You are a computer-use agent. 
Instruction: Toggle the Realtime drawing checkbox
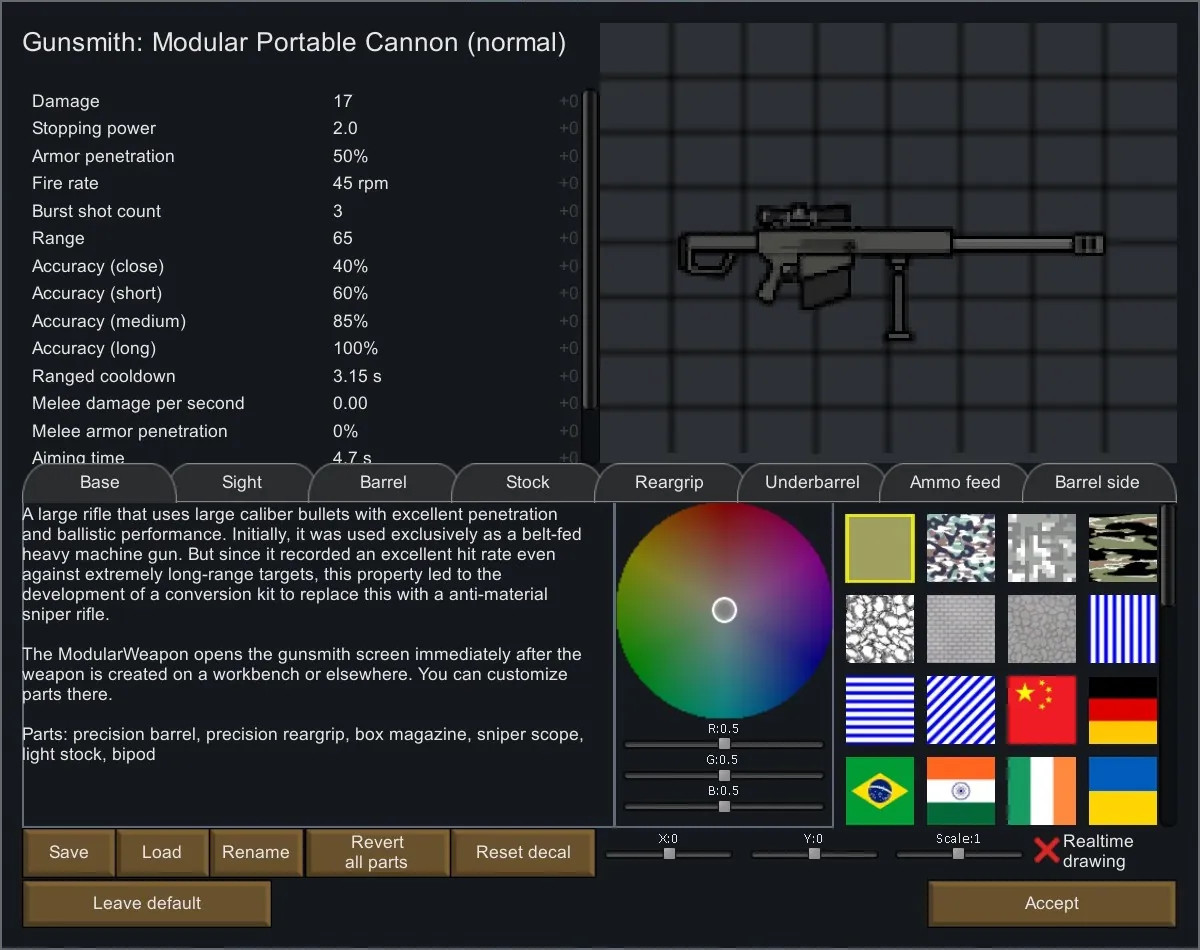pos(1046,851)
